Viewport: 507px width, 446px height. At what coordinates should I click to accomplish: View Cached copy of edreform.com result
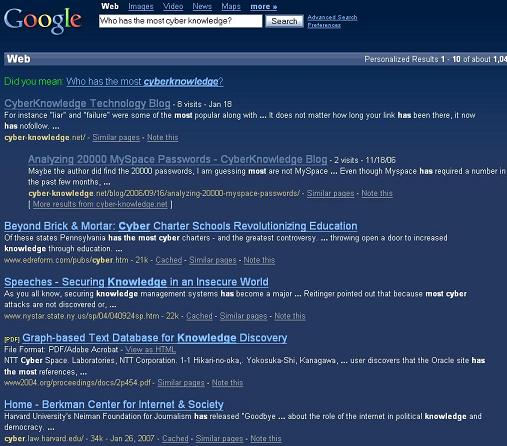click(x=169, y=260)
